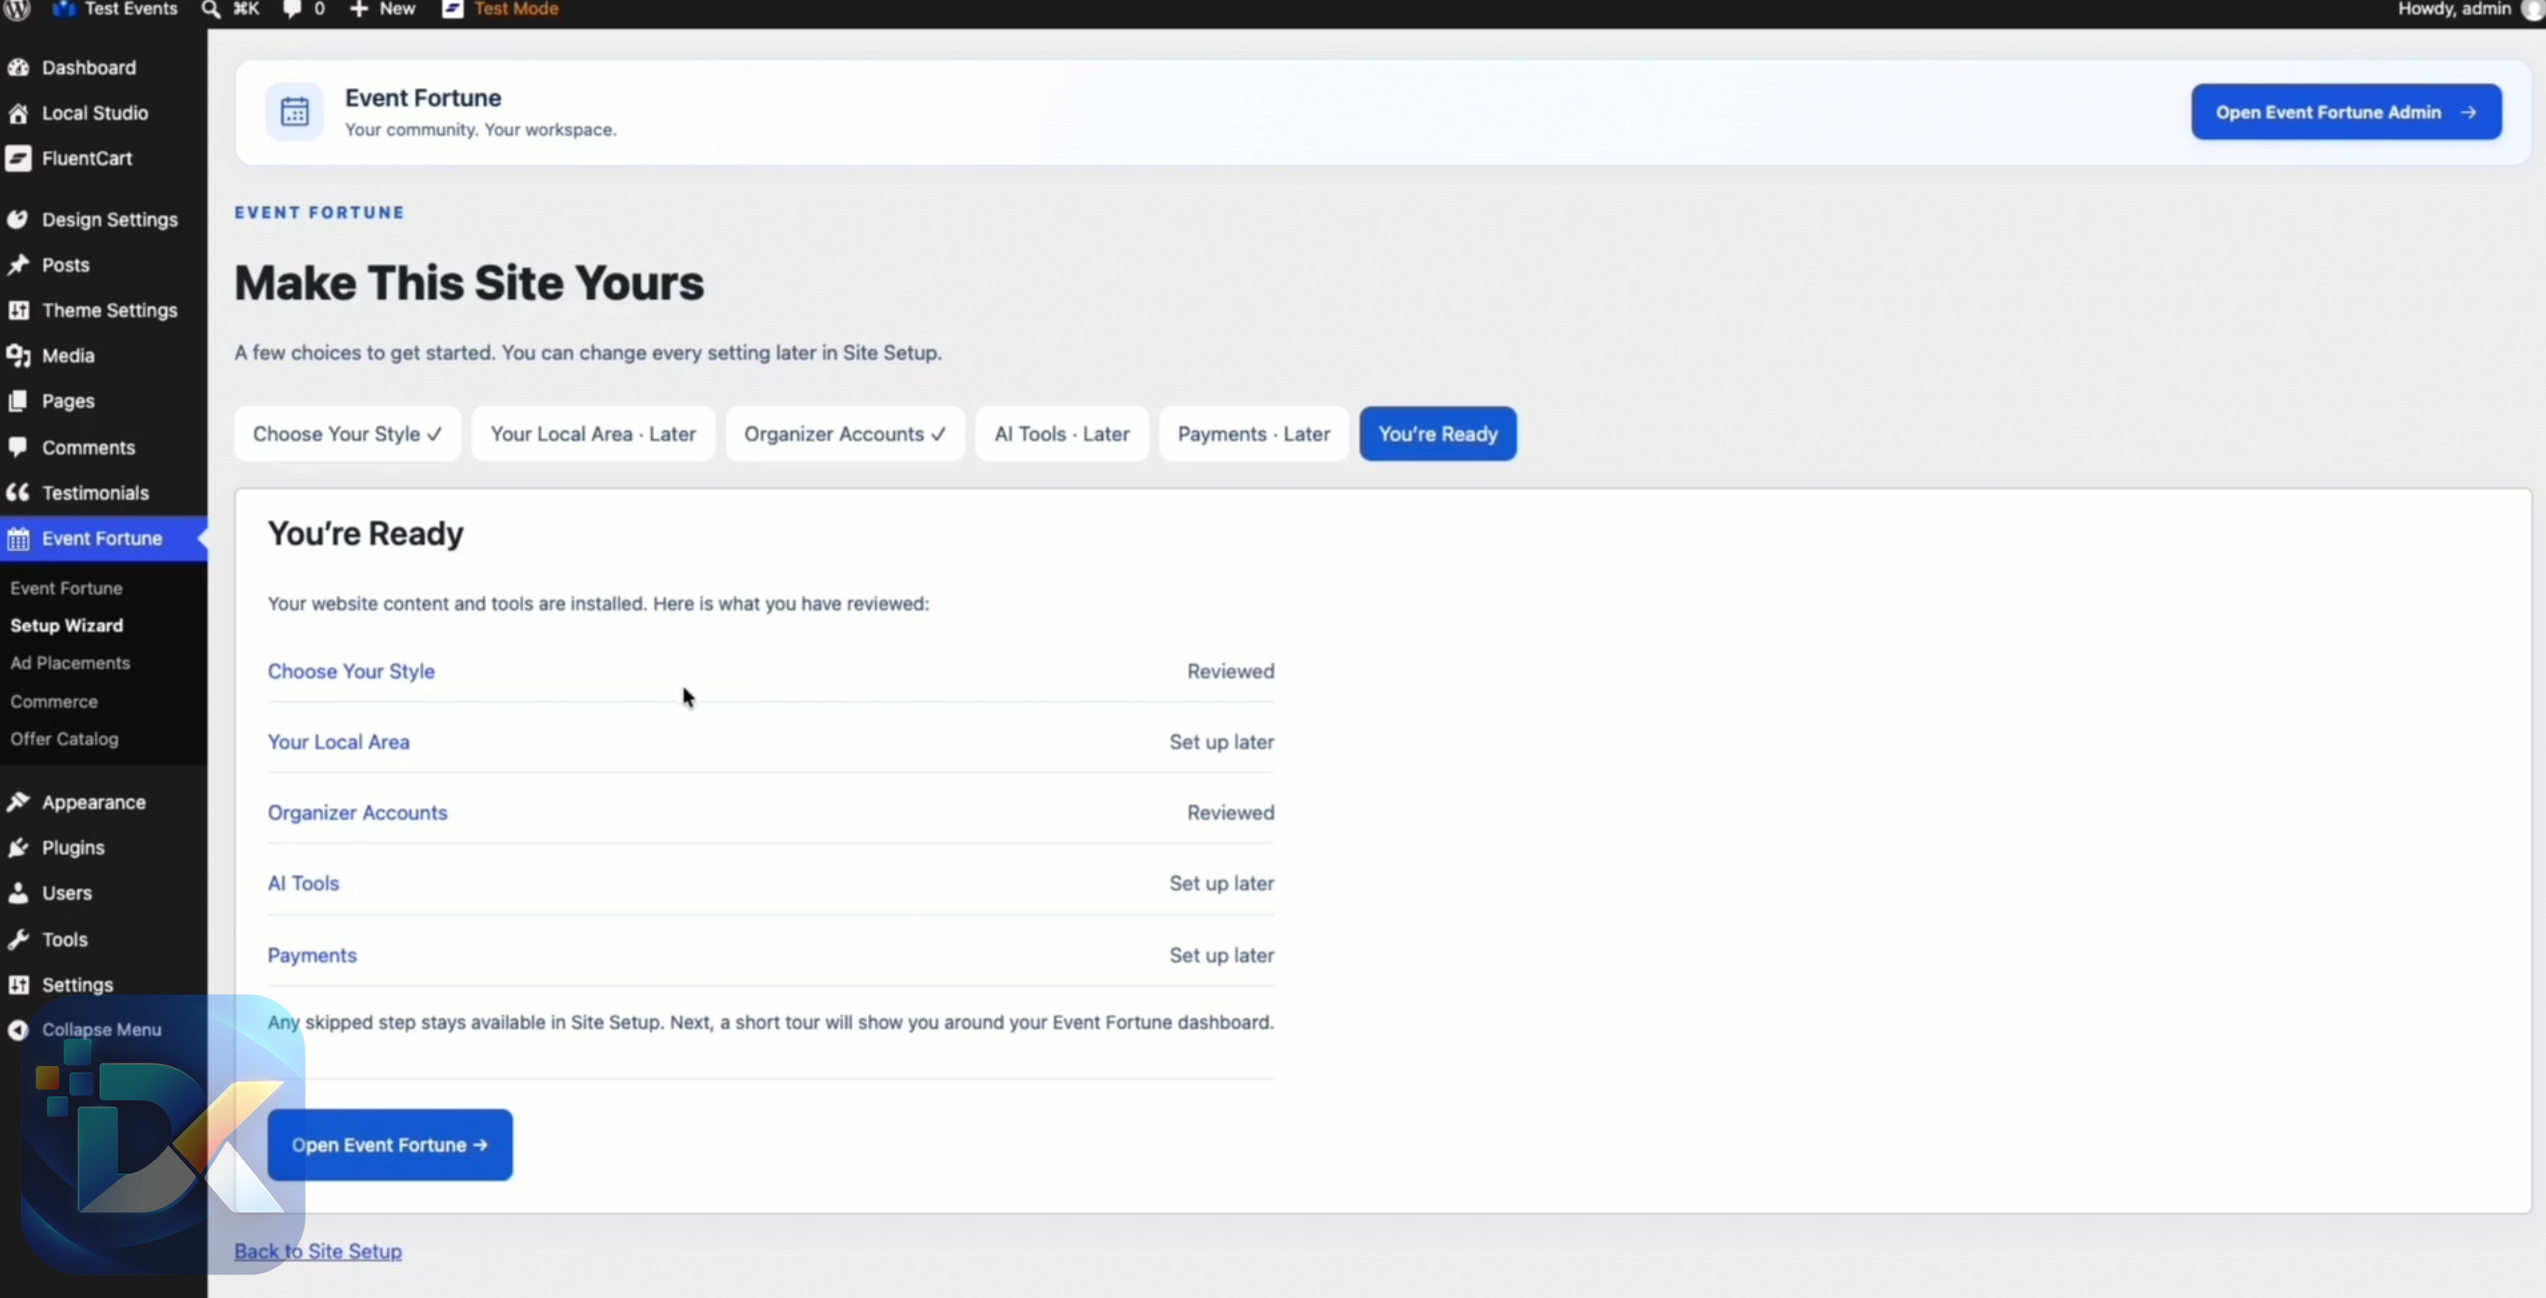Screen dimensions: 2546x1298
Task: Select the Setup Wizard submenu item
Action: (67, 625)
